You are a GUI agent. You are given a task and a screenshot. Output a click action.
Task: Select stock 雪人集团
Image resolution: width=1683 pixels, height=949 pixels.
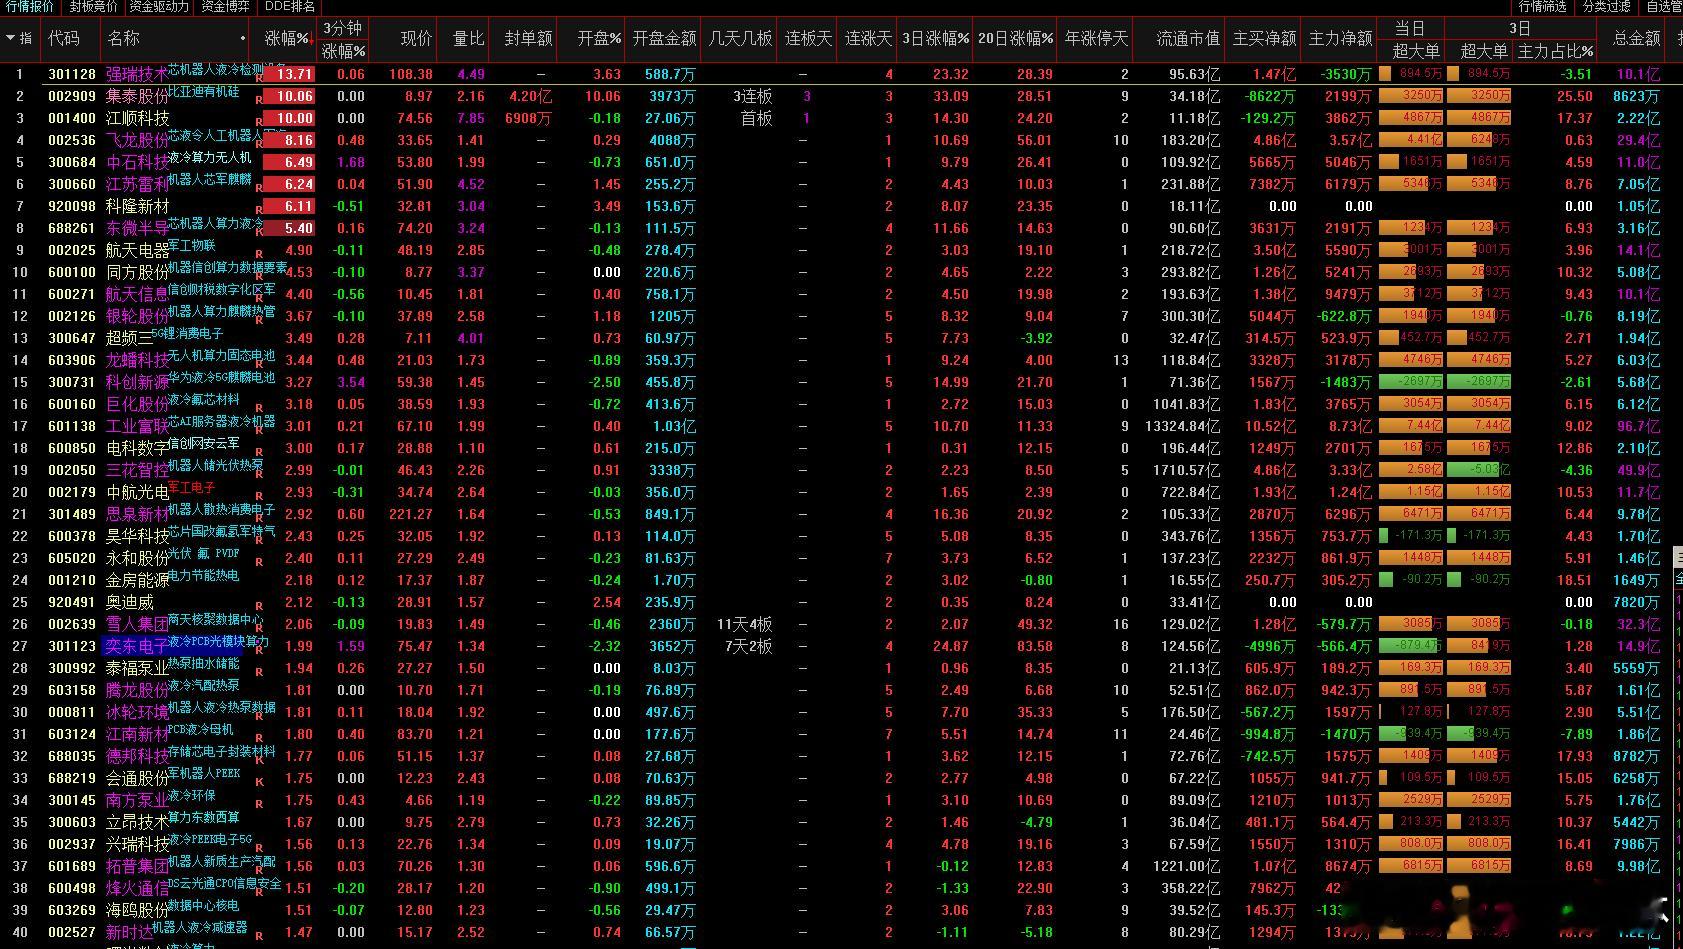(x=137, y=624)
